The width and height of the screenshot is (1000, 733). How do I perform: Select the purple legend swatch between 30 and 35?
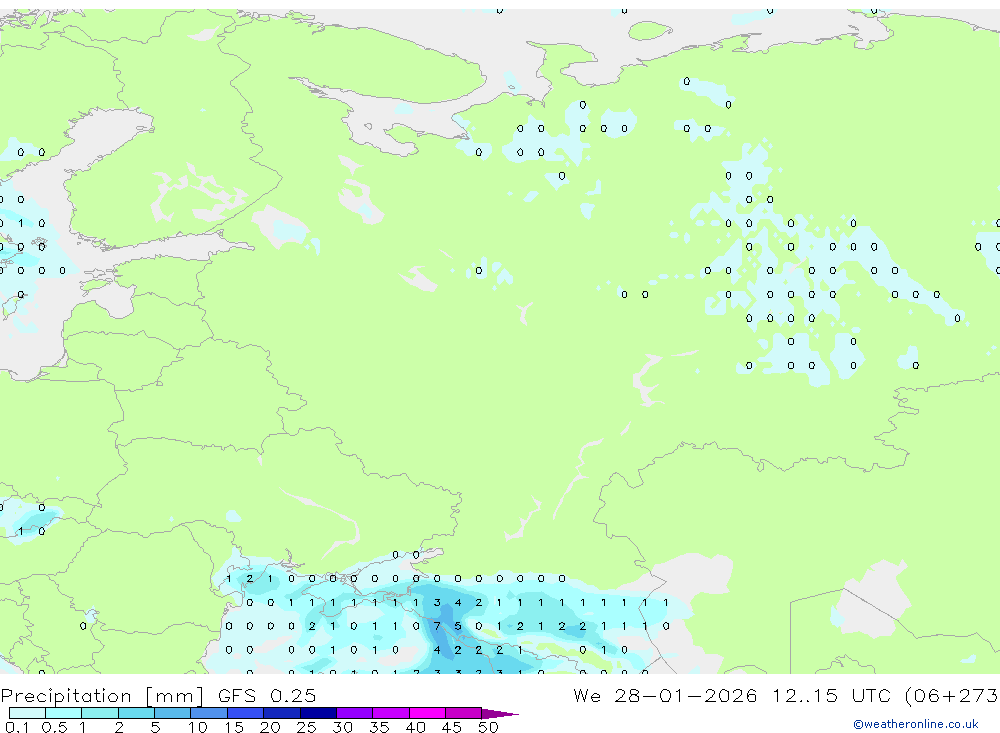pos(355,713)
